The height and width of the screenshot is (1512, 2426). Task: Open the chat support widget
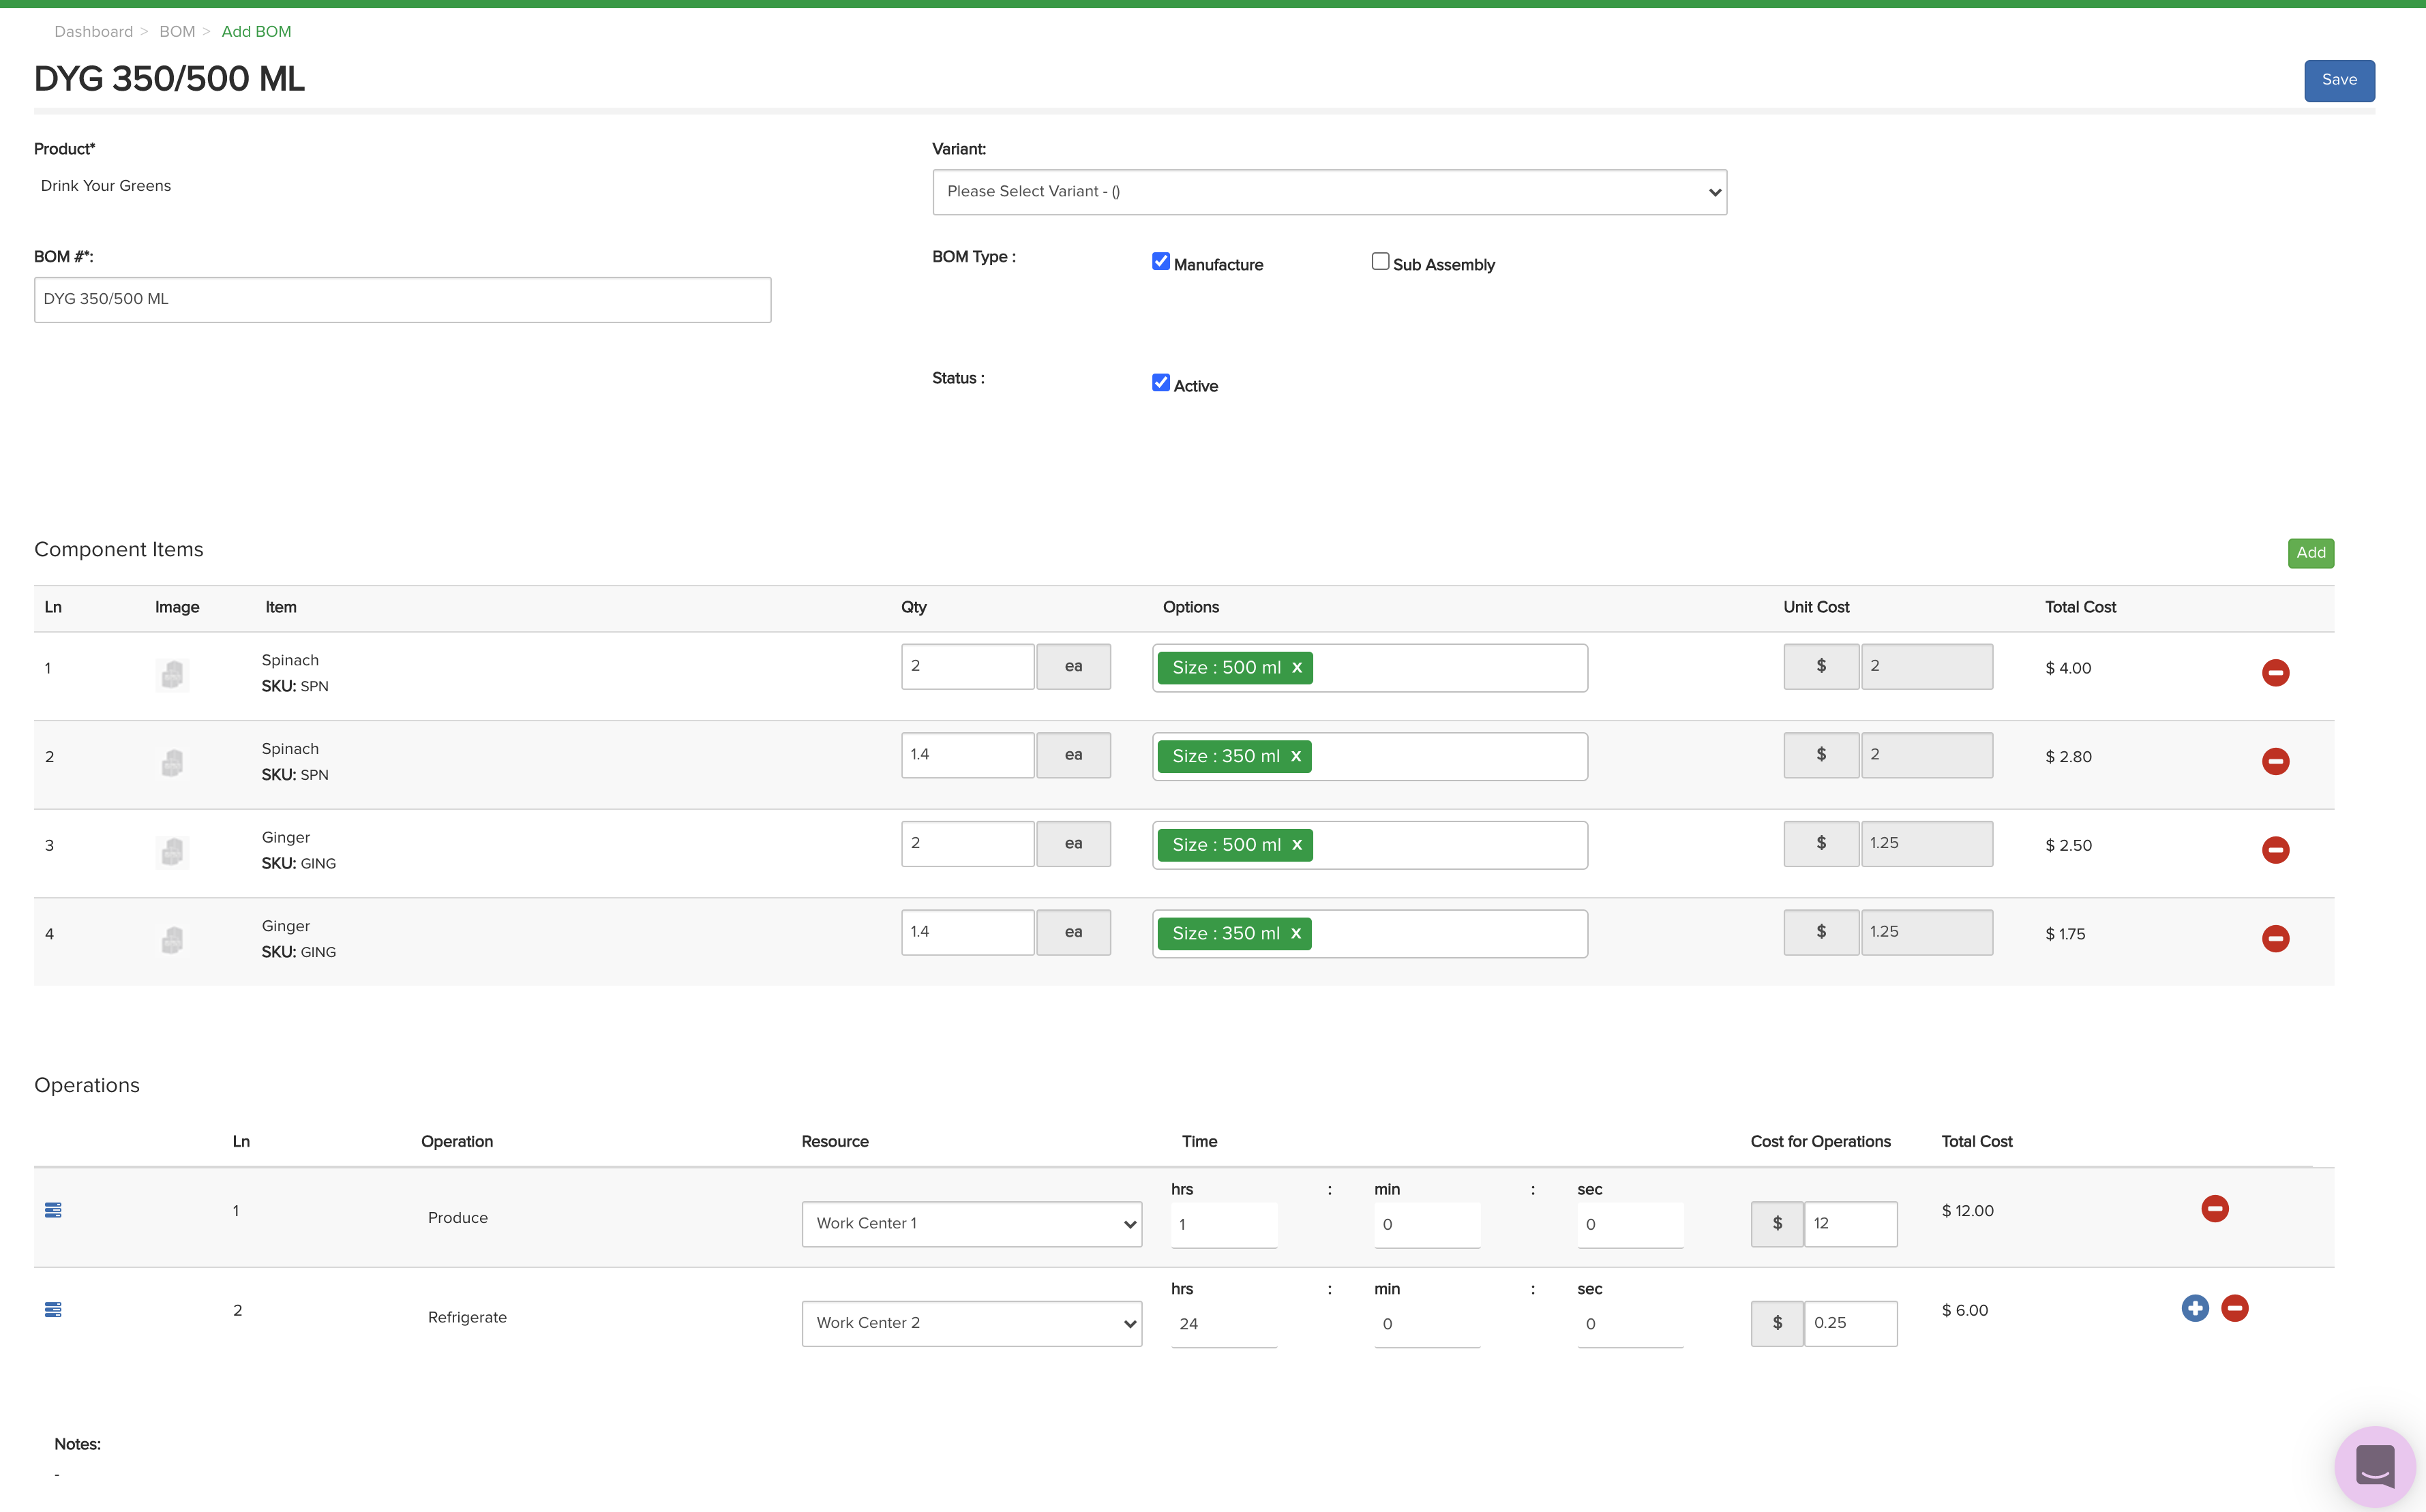(x=2374, y=1466)
